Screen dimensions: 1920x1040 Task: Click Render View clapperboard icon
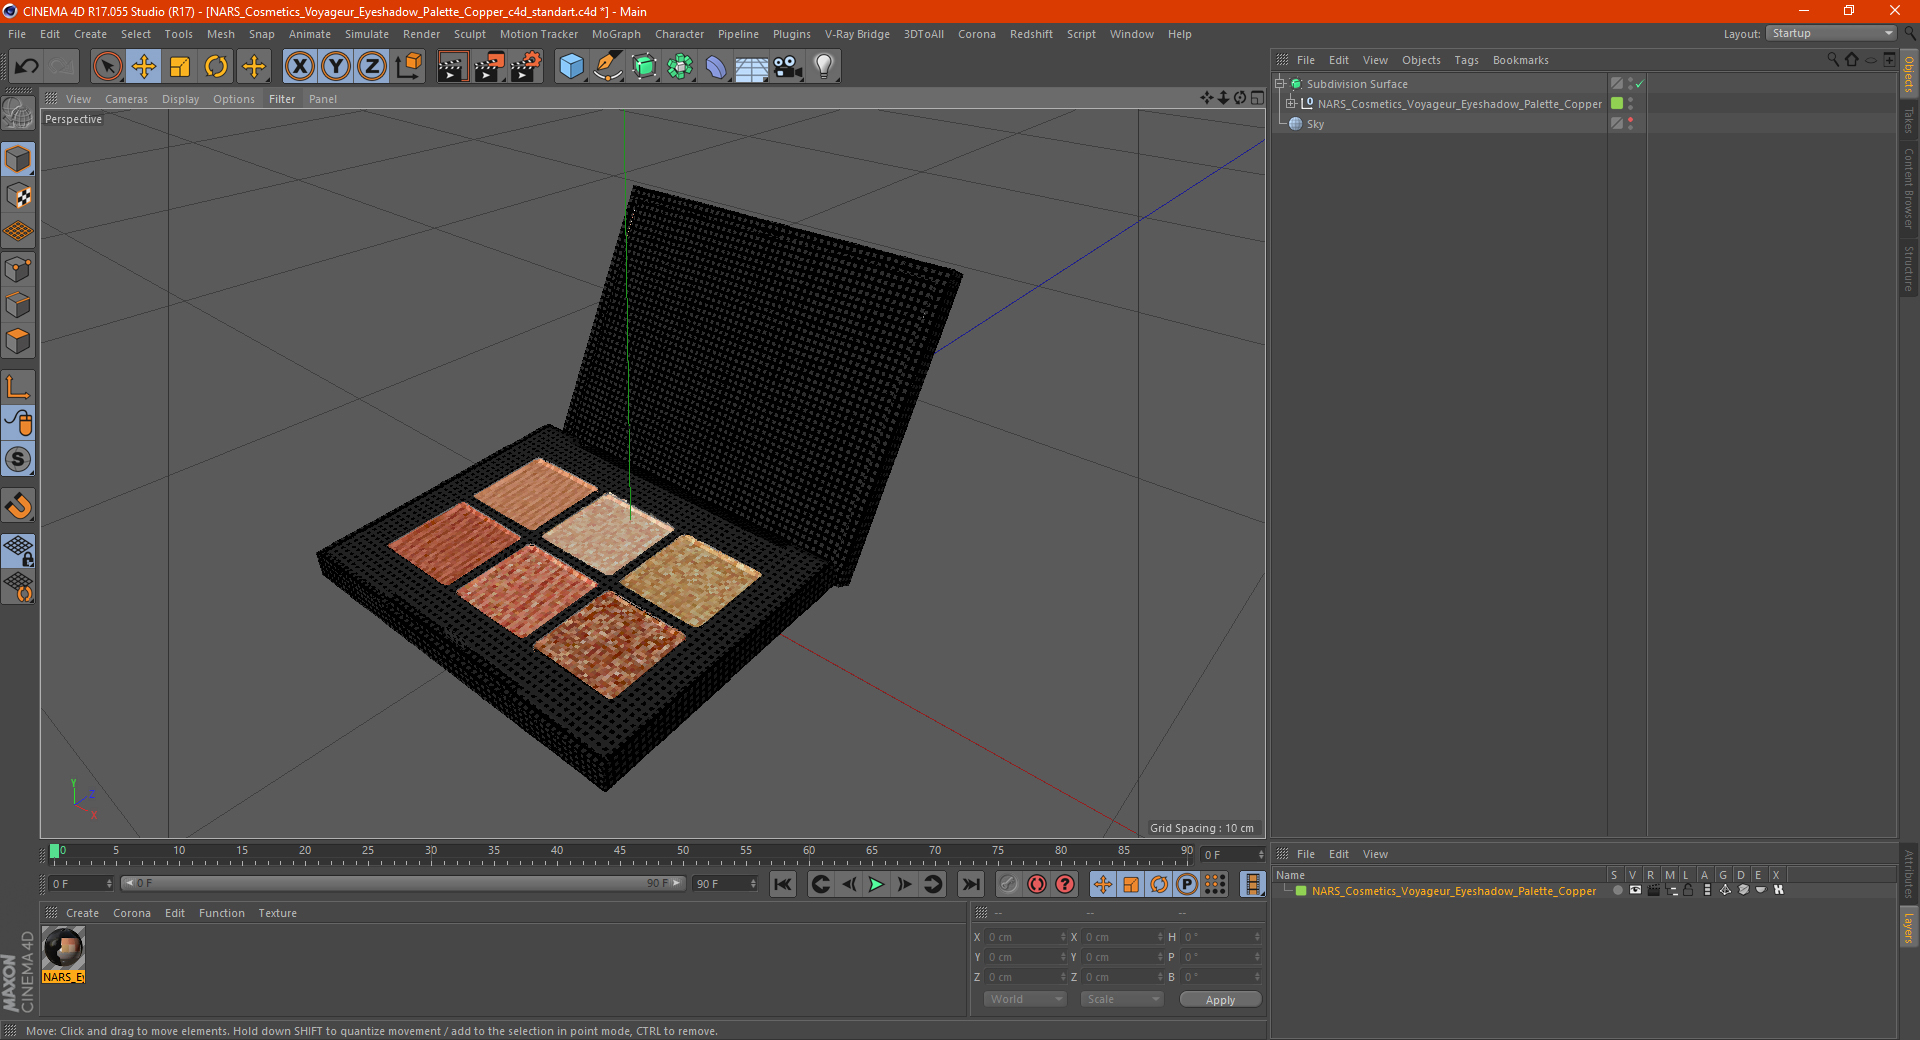tap(452, 67)
